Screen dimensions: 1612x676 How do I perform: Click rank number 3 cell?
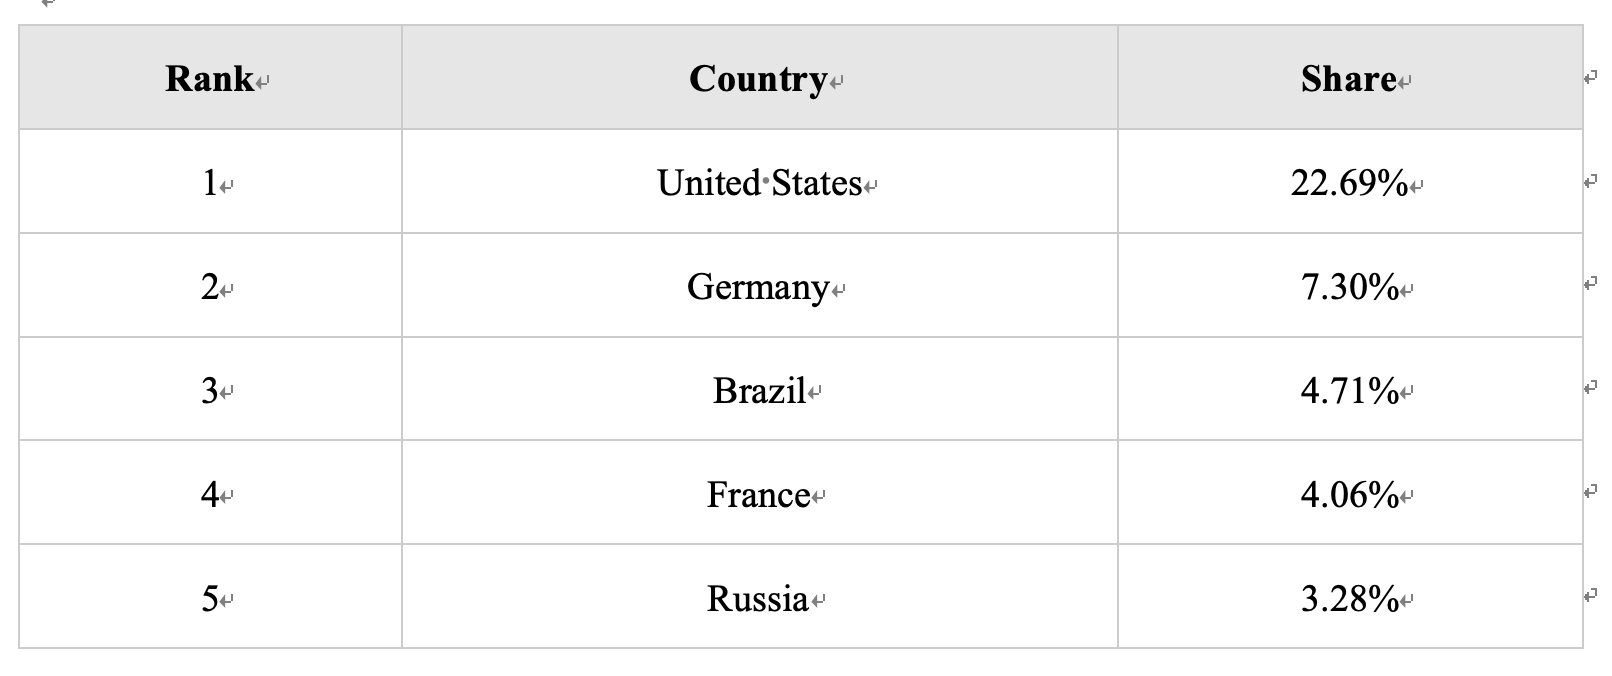click(210, 389)
